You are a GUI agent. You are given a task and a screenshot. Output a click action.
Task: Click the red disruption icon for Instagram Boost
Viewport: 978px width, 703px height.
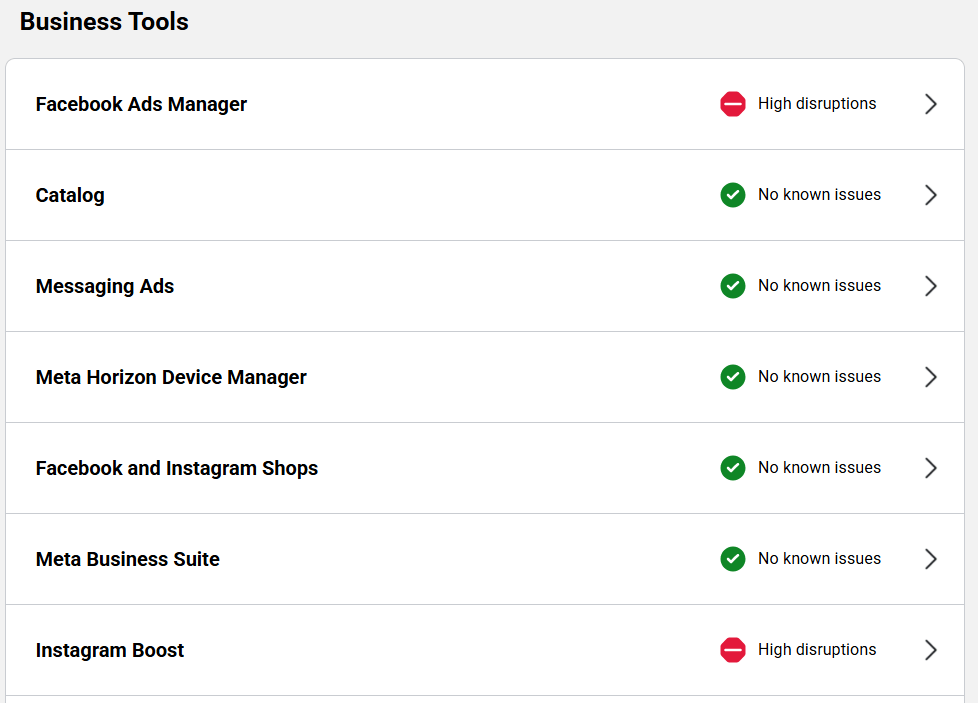click(x=733, y=650)
